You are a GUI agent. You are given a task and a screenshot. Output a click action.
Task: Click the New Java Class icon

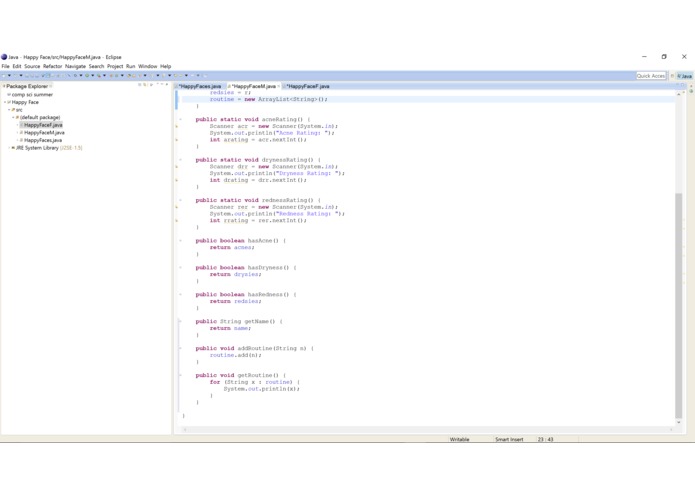tap(117, 76)
